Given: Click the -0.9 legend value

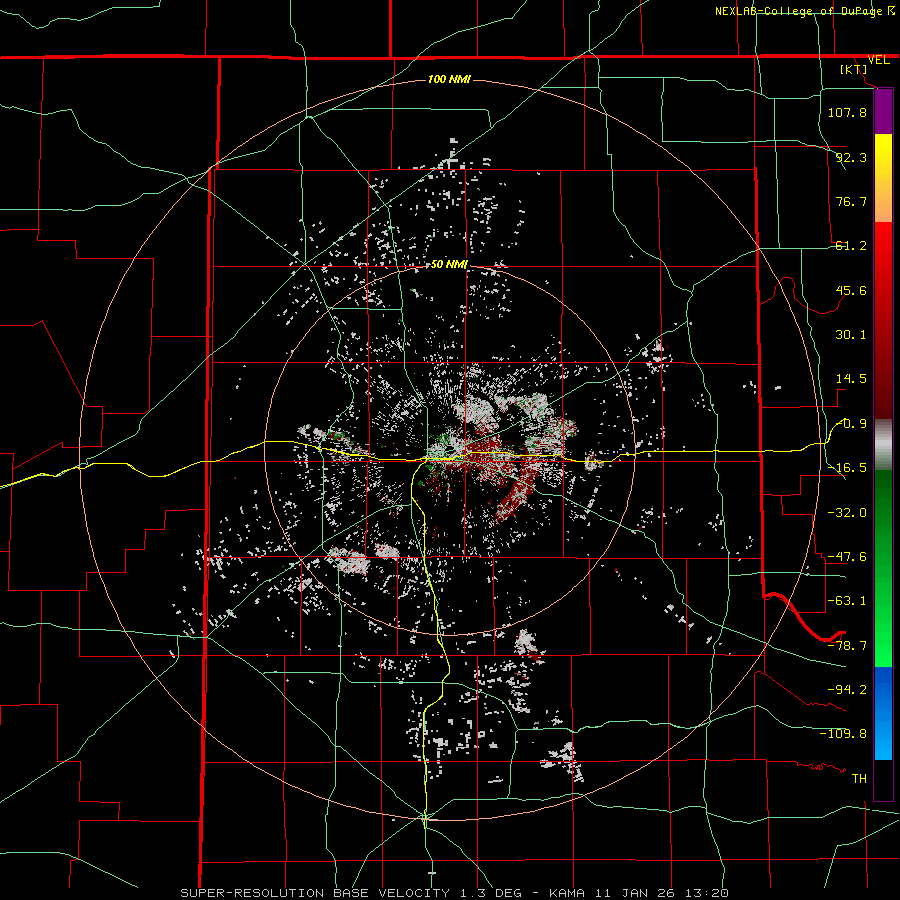Looking at the screenshot, I should point(852,423).
